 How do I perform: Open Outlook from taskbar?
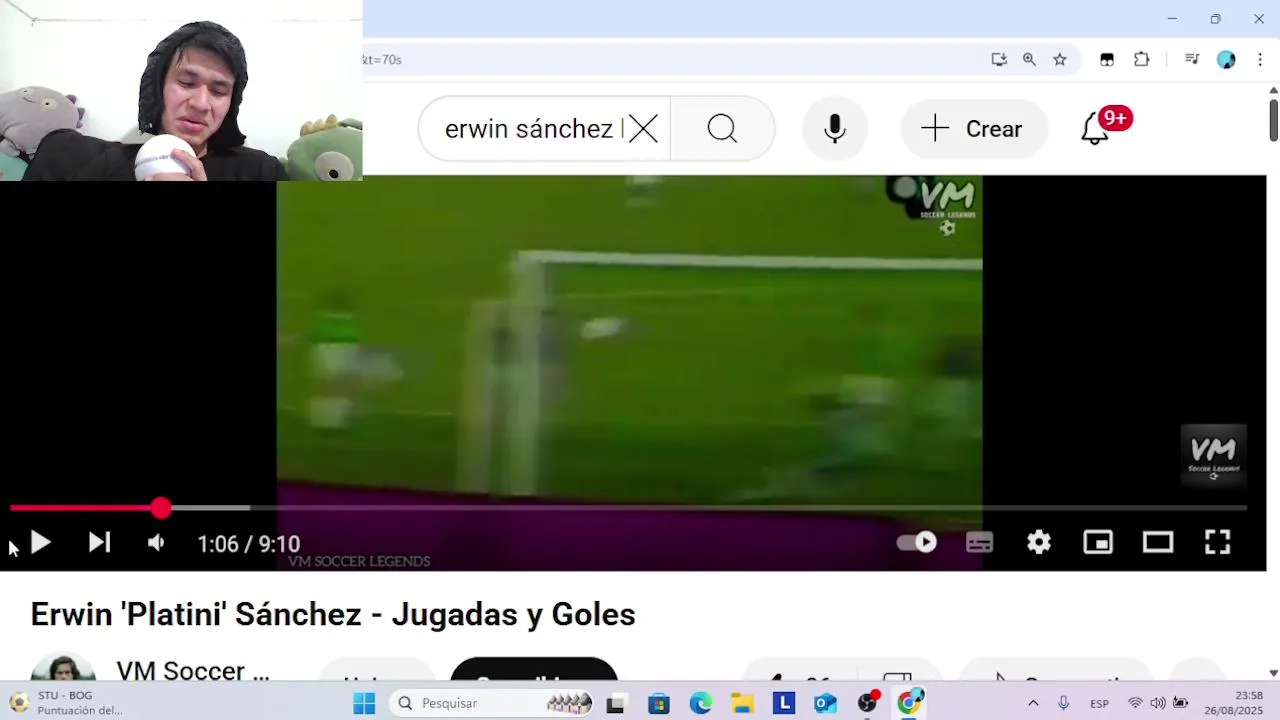point(826,704)
